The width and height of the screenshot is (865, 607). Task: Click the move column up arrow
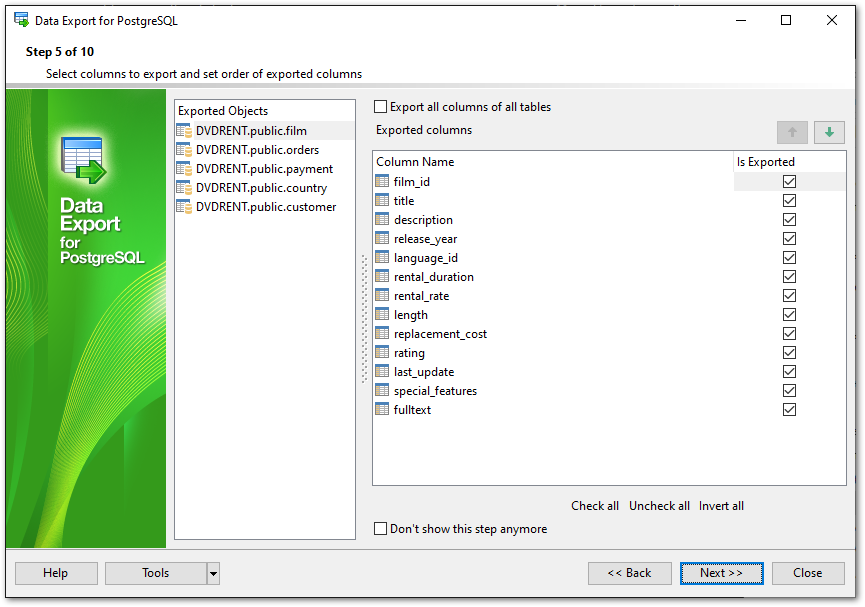792,132
